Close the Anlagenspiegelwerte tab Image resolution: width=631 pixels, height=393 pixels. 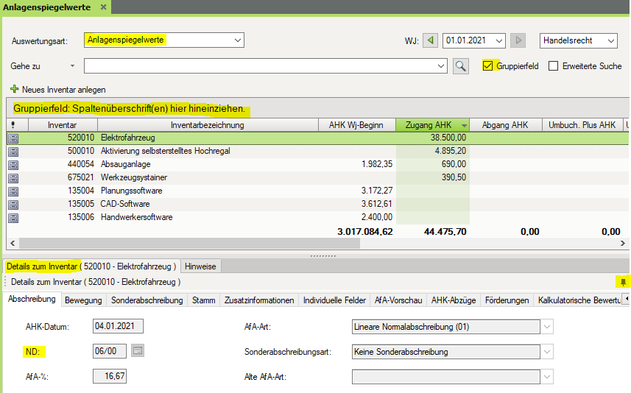[x=103, y=7]
